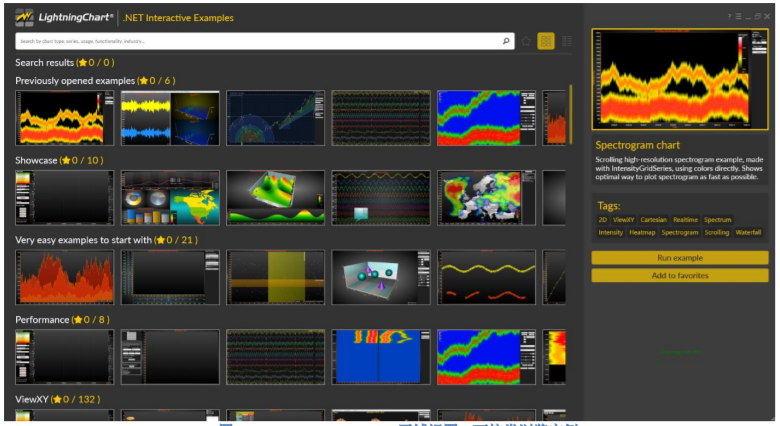Select Europe heatmap map in Showcase
Screen dimensions: 780x426
coord(487,198)
